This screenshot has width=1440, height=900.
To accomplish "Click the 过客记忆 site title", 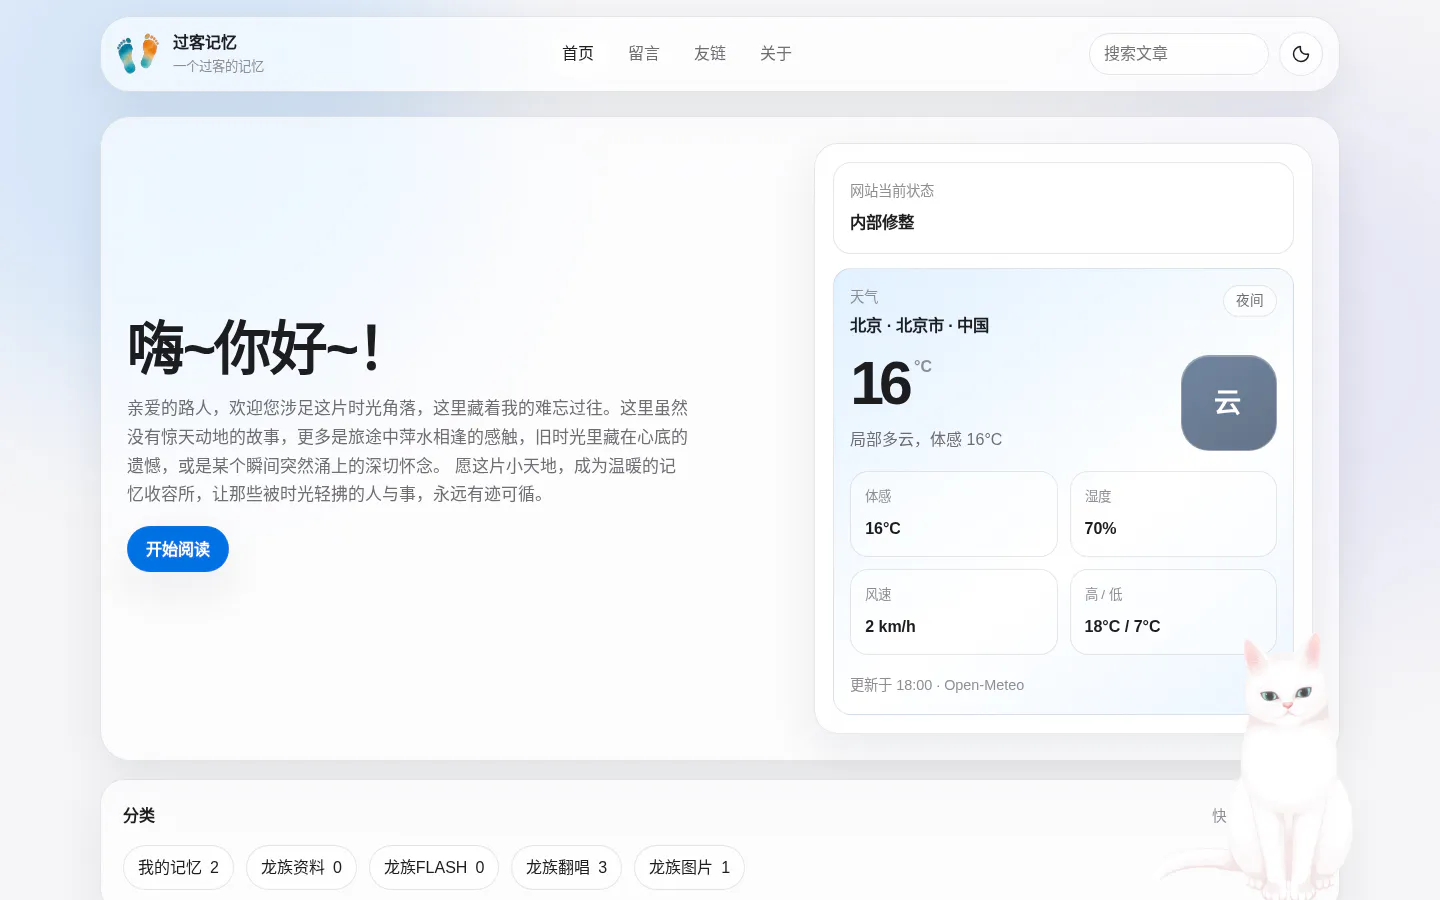I will point(205,43).
